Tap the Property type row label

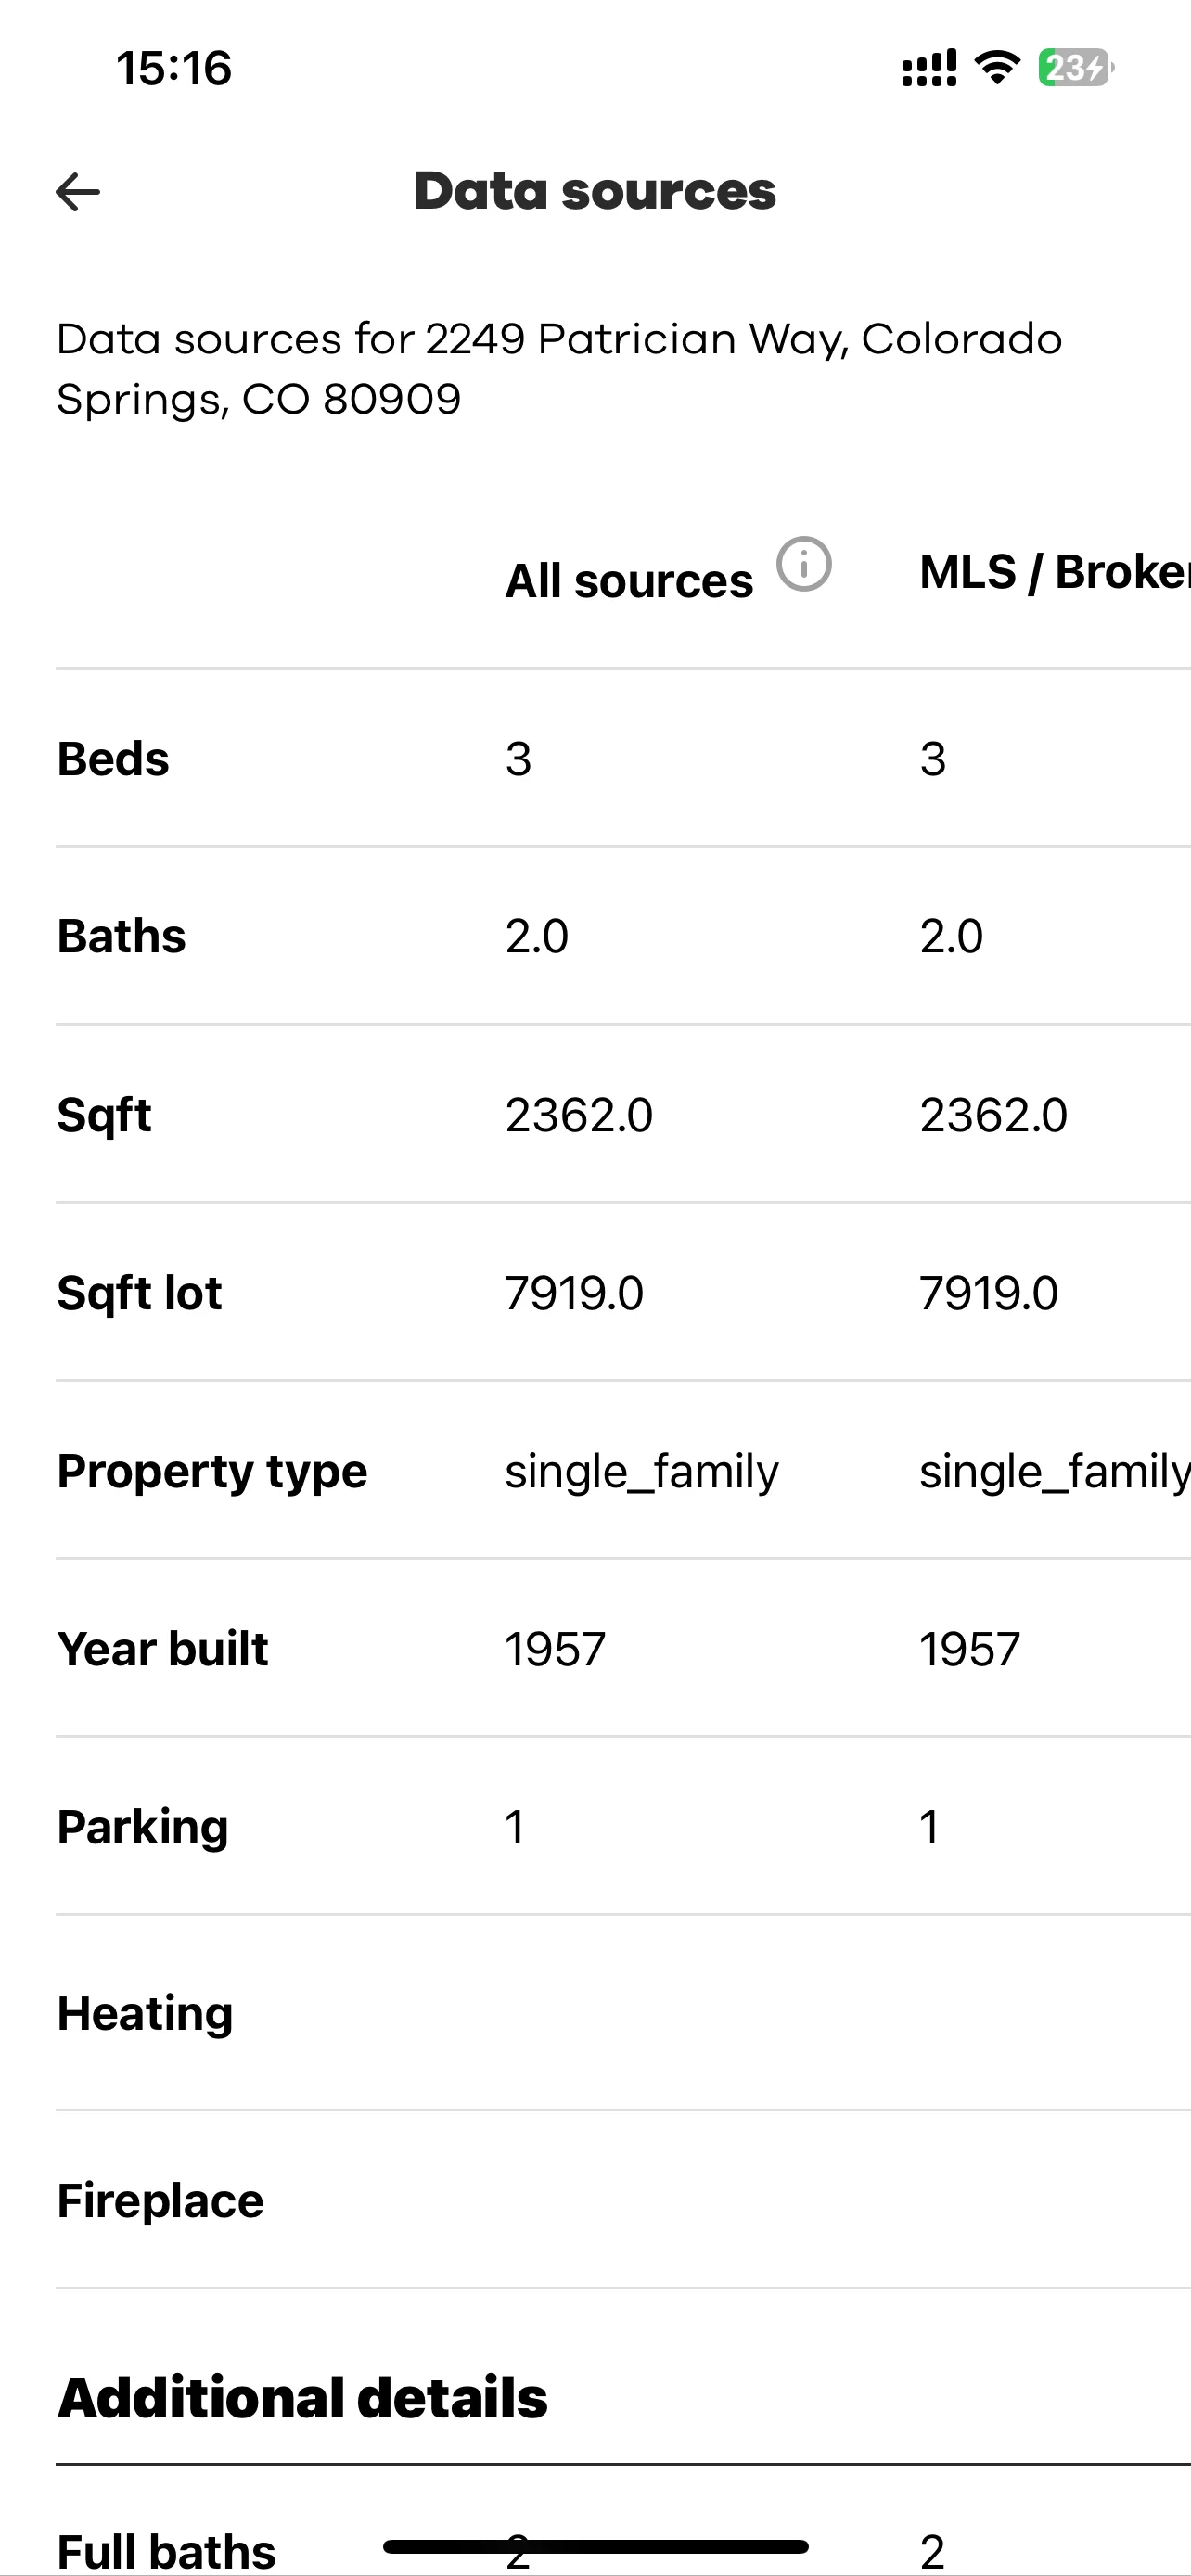click(x=212, y=1472)
